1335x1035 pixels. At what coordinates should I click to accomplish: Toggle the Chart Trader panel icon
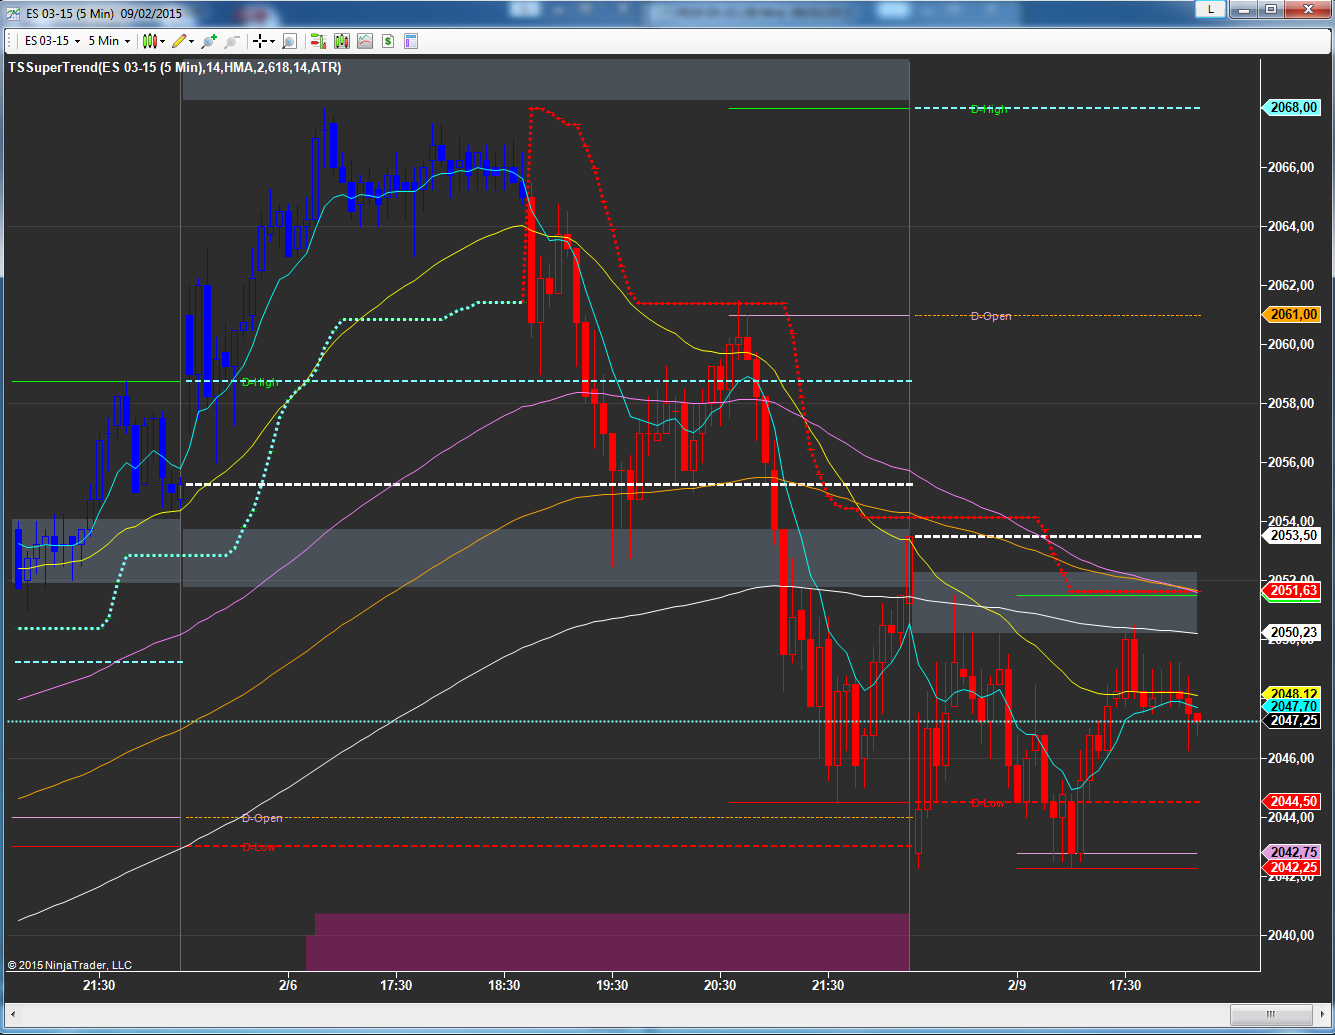[x=318, y=41]
